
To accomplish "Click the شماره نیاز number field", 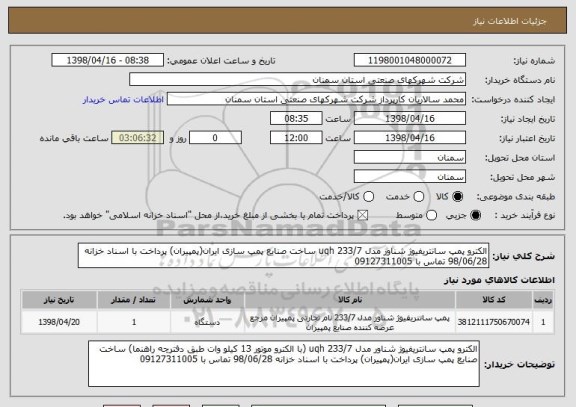I will click(410, 60).
